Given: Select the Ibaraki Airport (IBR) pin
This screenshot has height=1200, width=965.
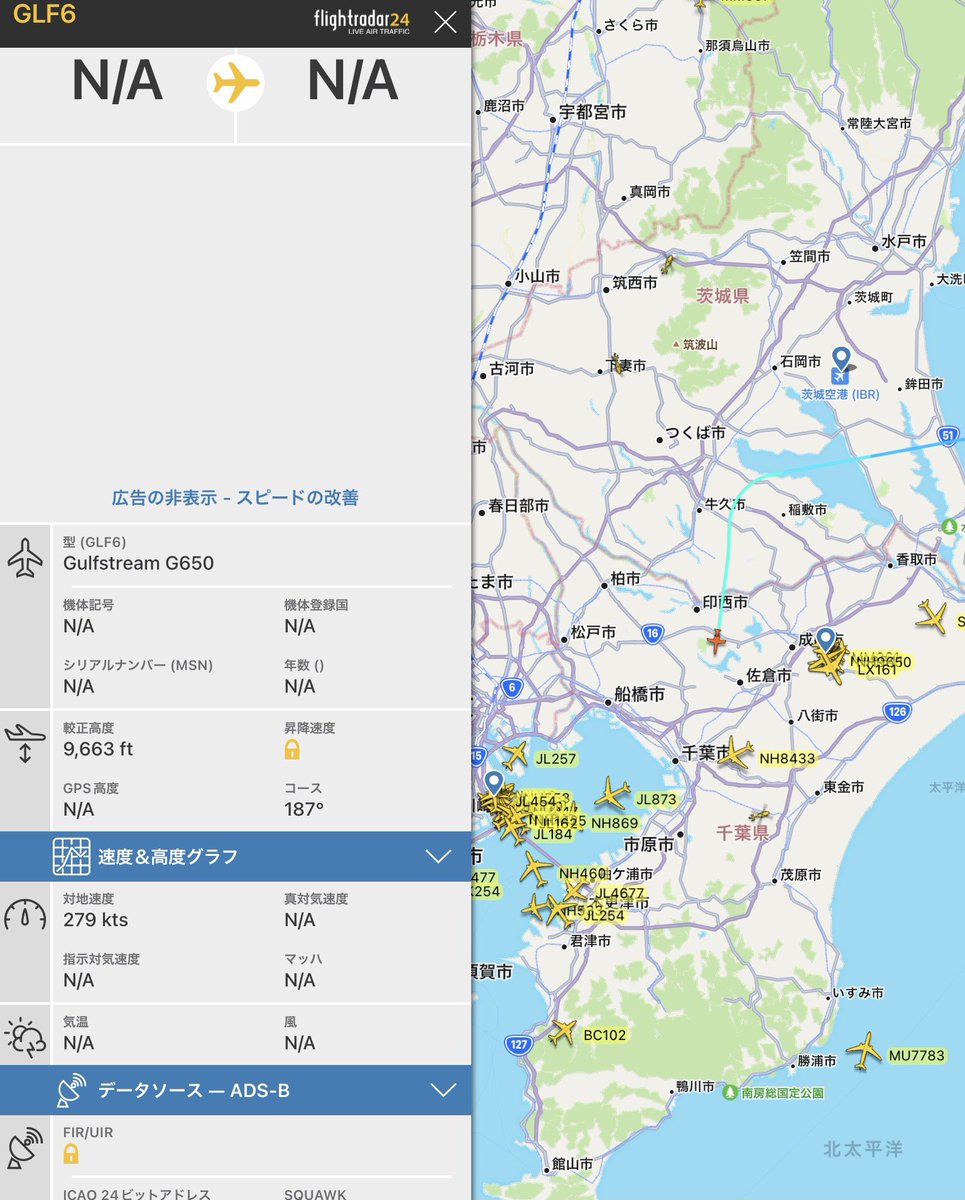Looking at the screenshot, I should click(x=842, y=364).
